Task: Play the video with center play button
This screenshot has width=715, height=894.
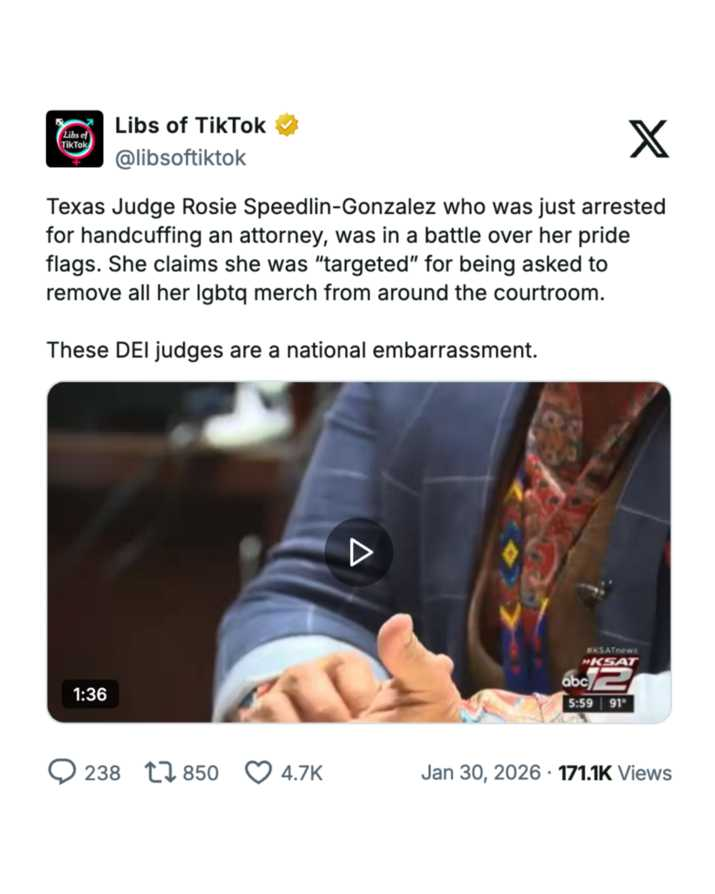Action: 359,552
